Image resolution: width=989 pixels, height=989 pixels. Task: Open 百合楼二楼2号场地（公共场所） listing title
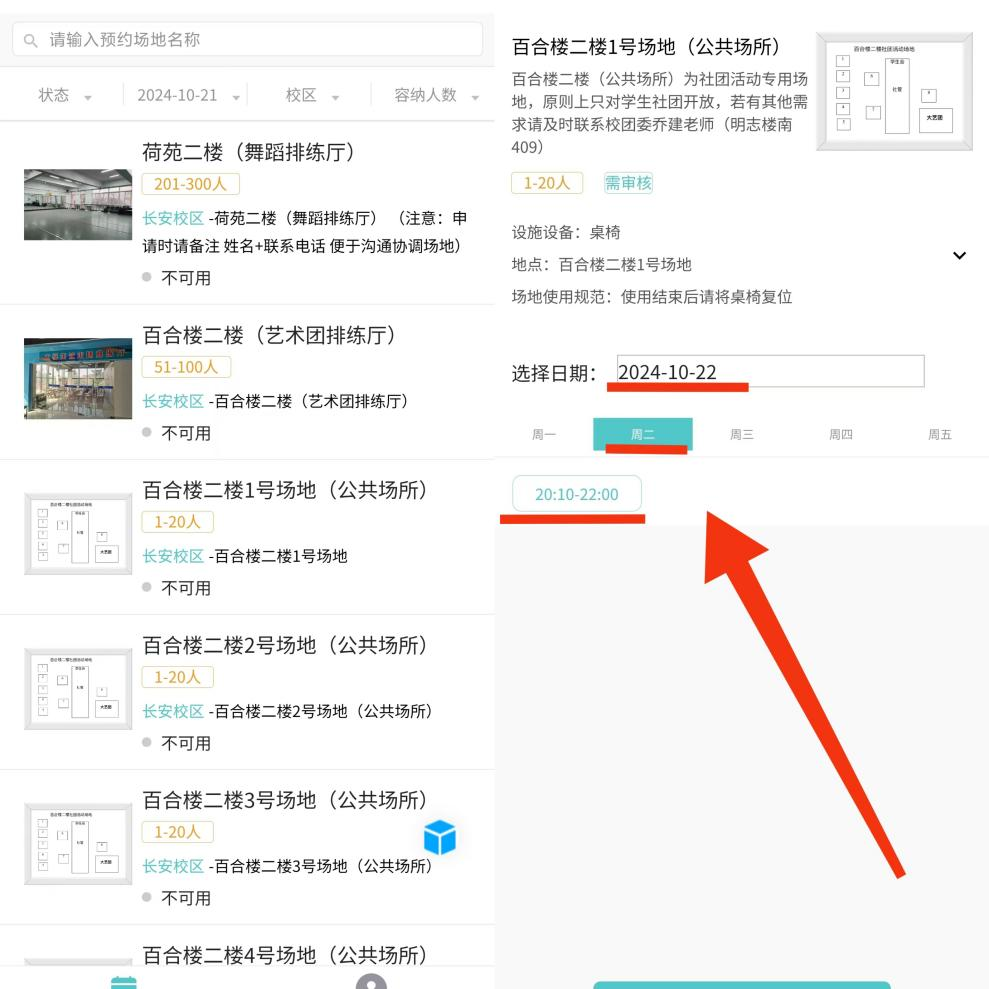click(285, 646)
